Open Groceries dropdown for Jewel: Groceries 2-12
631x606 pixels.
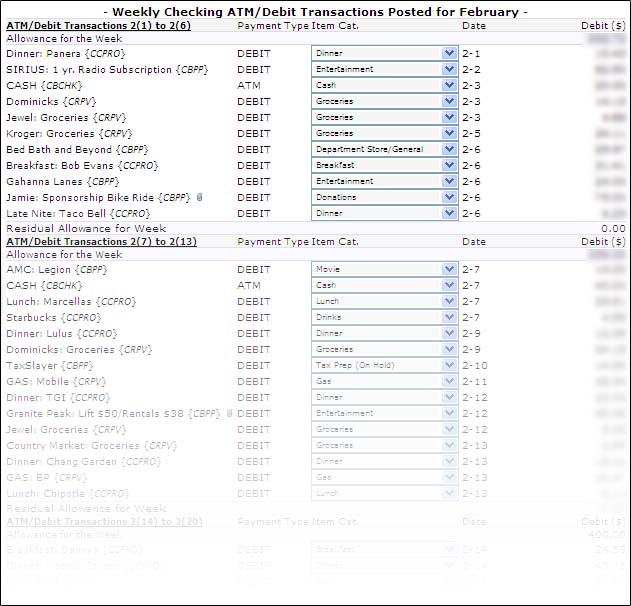[384, 429]
